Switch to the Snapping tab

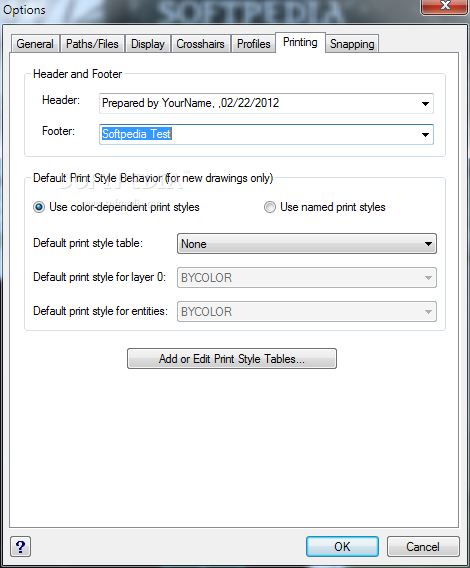(352, 44)
